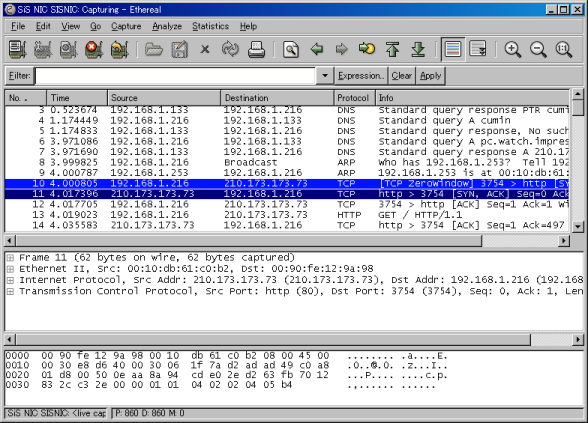
Task: Jump to last packet icon
Action: pyautogui.click(x=418, y=49)
